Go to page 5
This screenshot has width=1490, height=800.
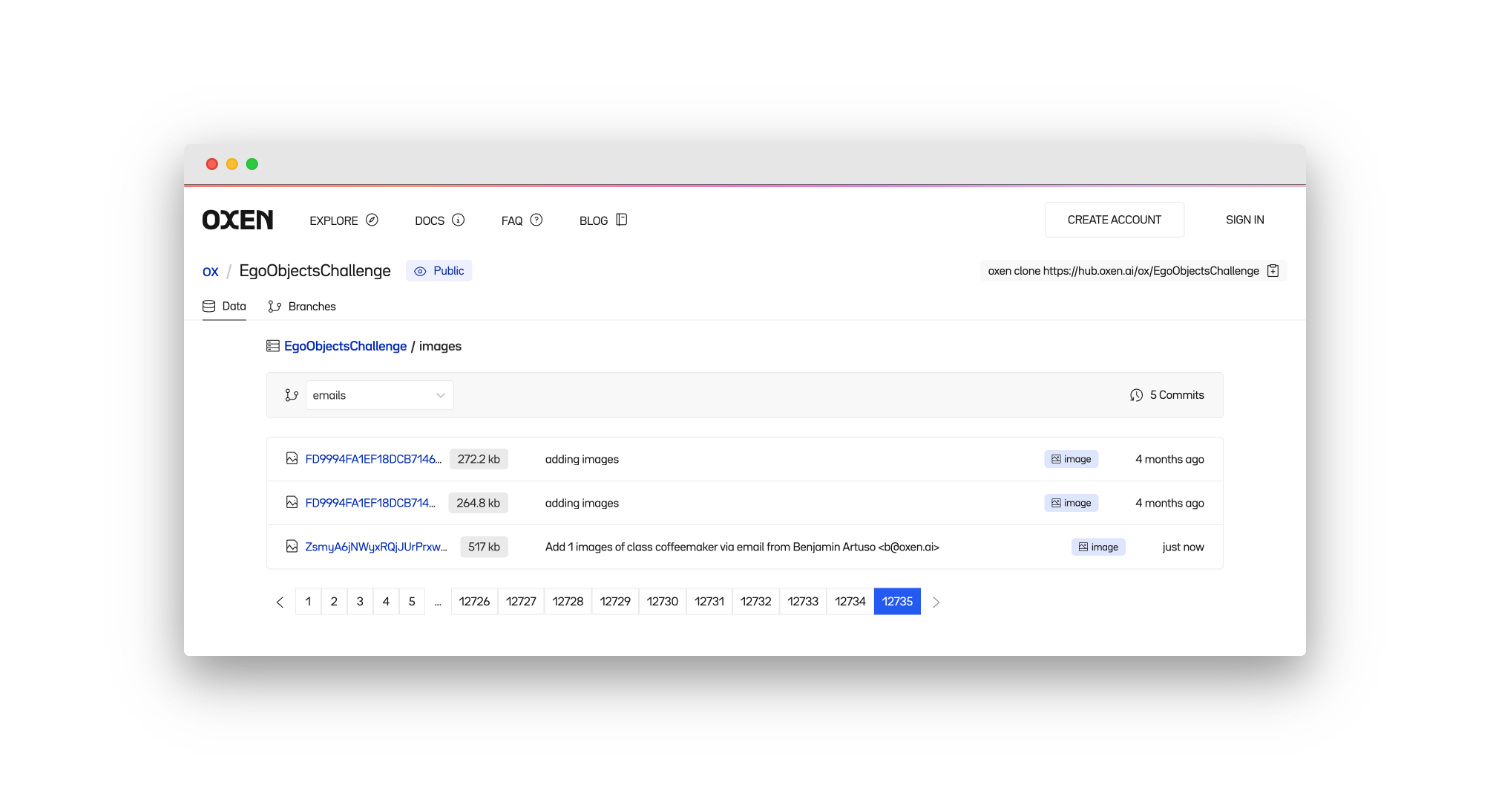point(412,601)
